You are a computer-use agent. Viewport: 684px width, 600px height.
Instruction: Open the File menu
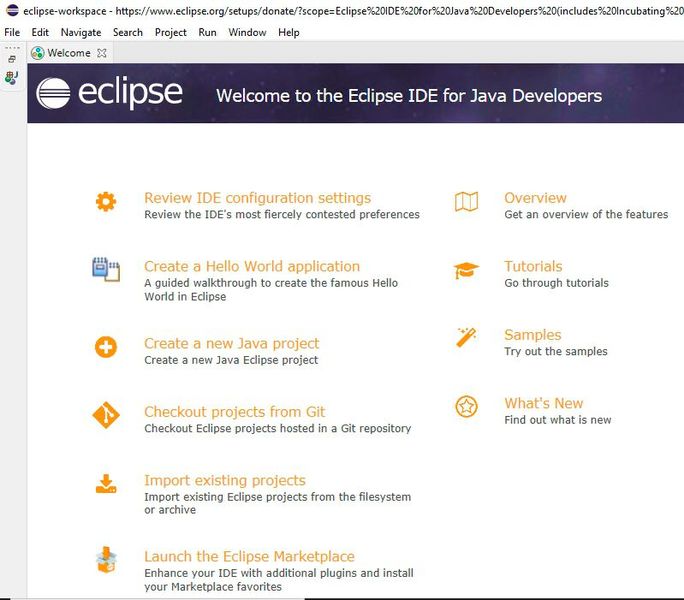point(12,32)
